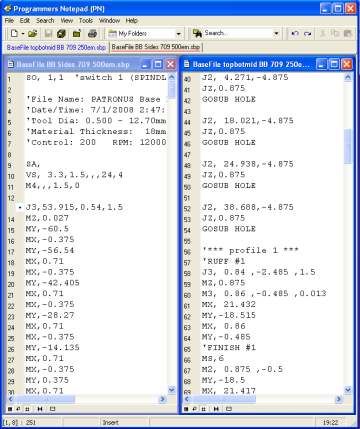
Task: Click the Search text field
Action: tap(238, 33)
